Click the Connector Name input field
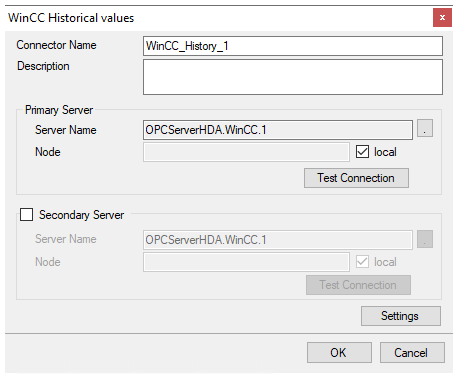Viewport: 459px width, 379px height. [293, 46]
